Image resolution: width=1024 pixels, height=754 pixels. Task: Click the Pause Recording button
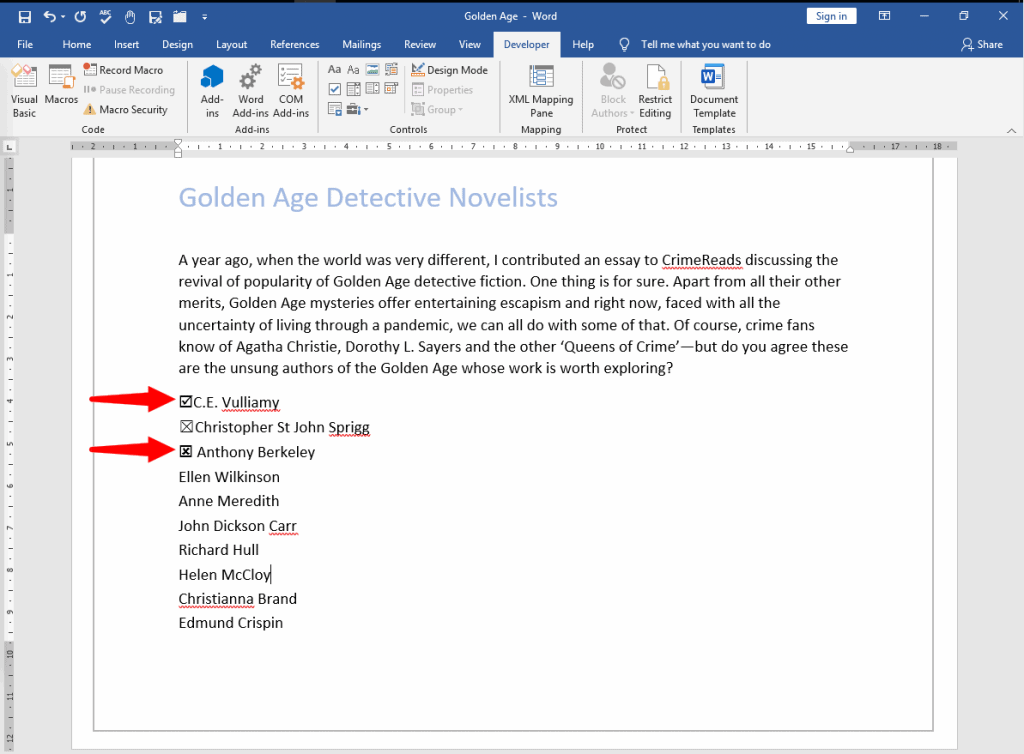point(129,90)
